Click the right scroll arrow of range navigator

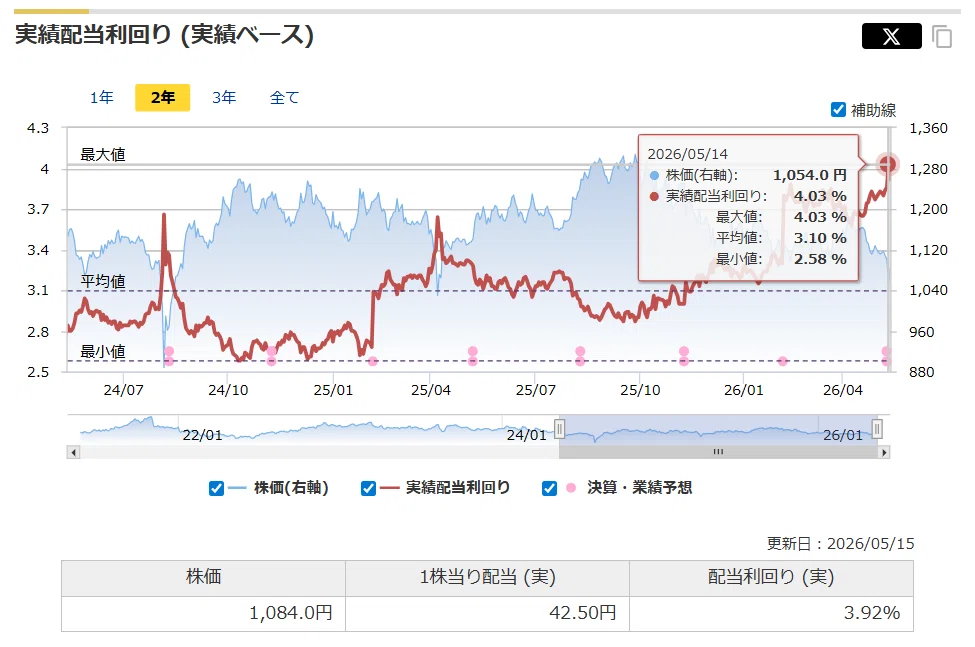pos(884,452)
